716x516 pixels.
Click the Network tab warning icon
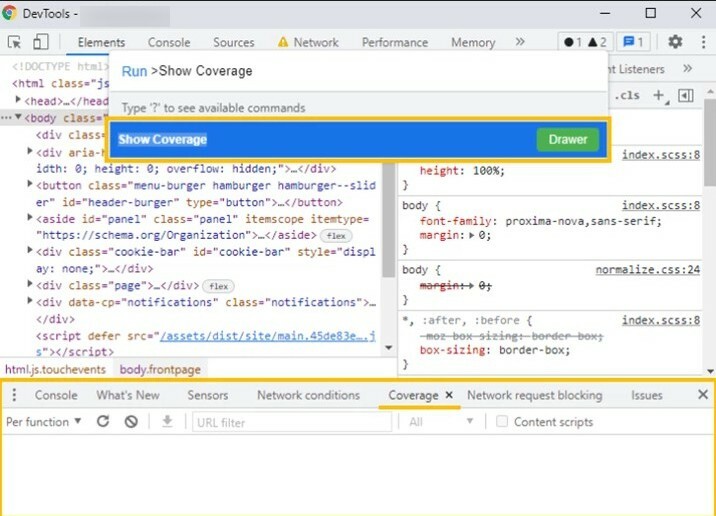tap(283, 42)
